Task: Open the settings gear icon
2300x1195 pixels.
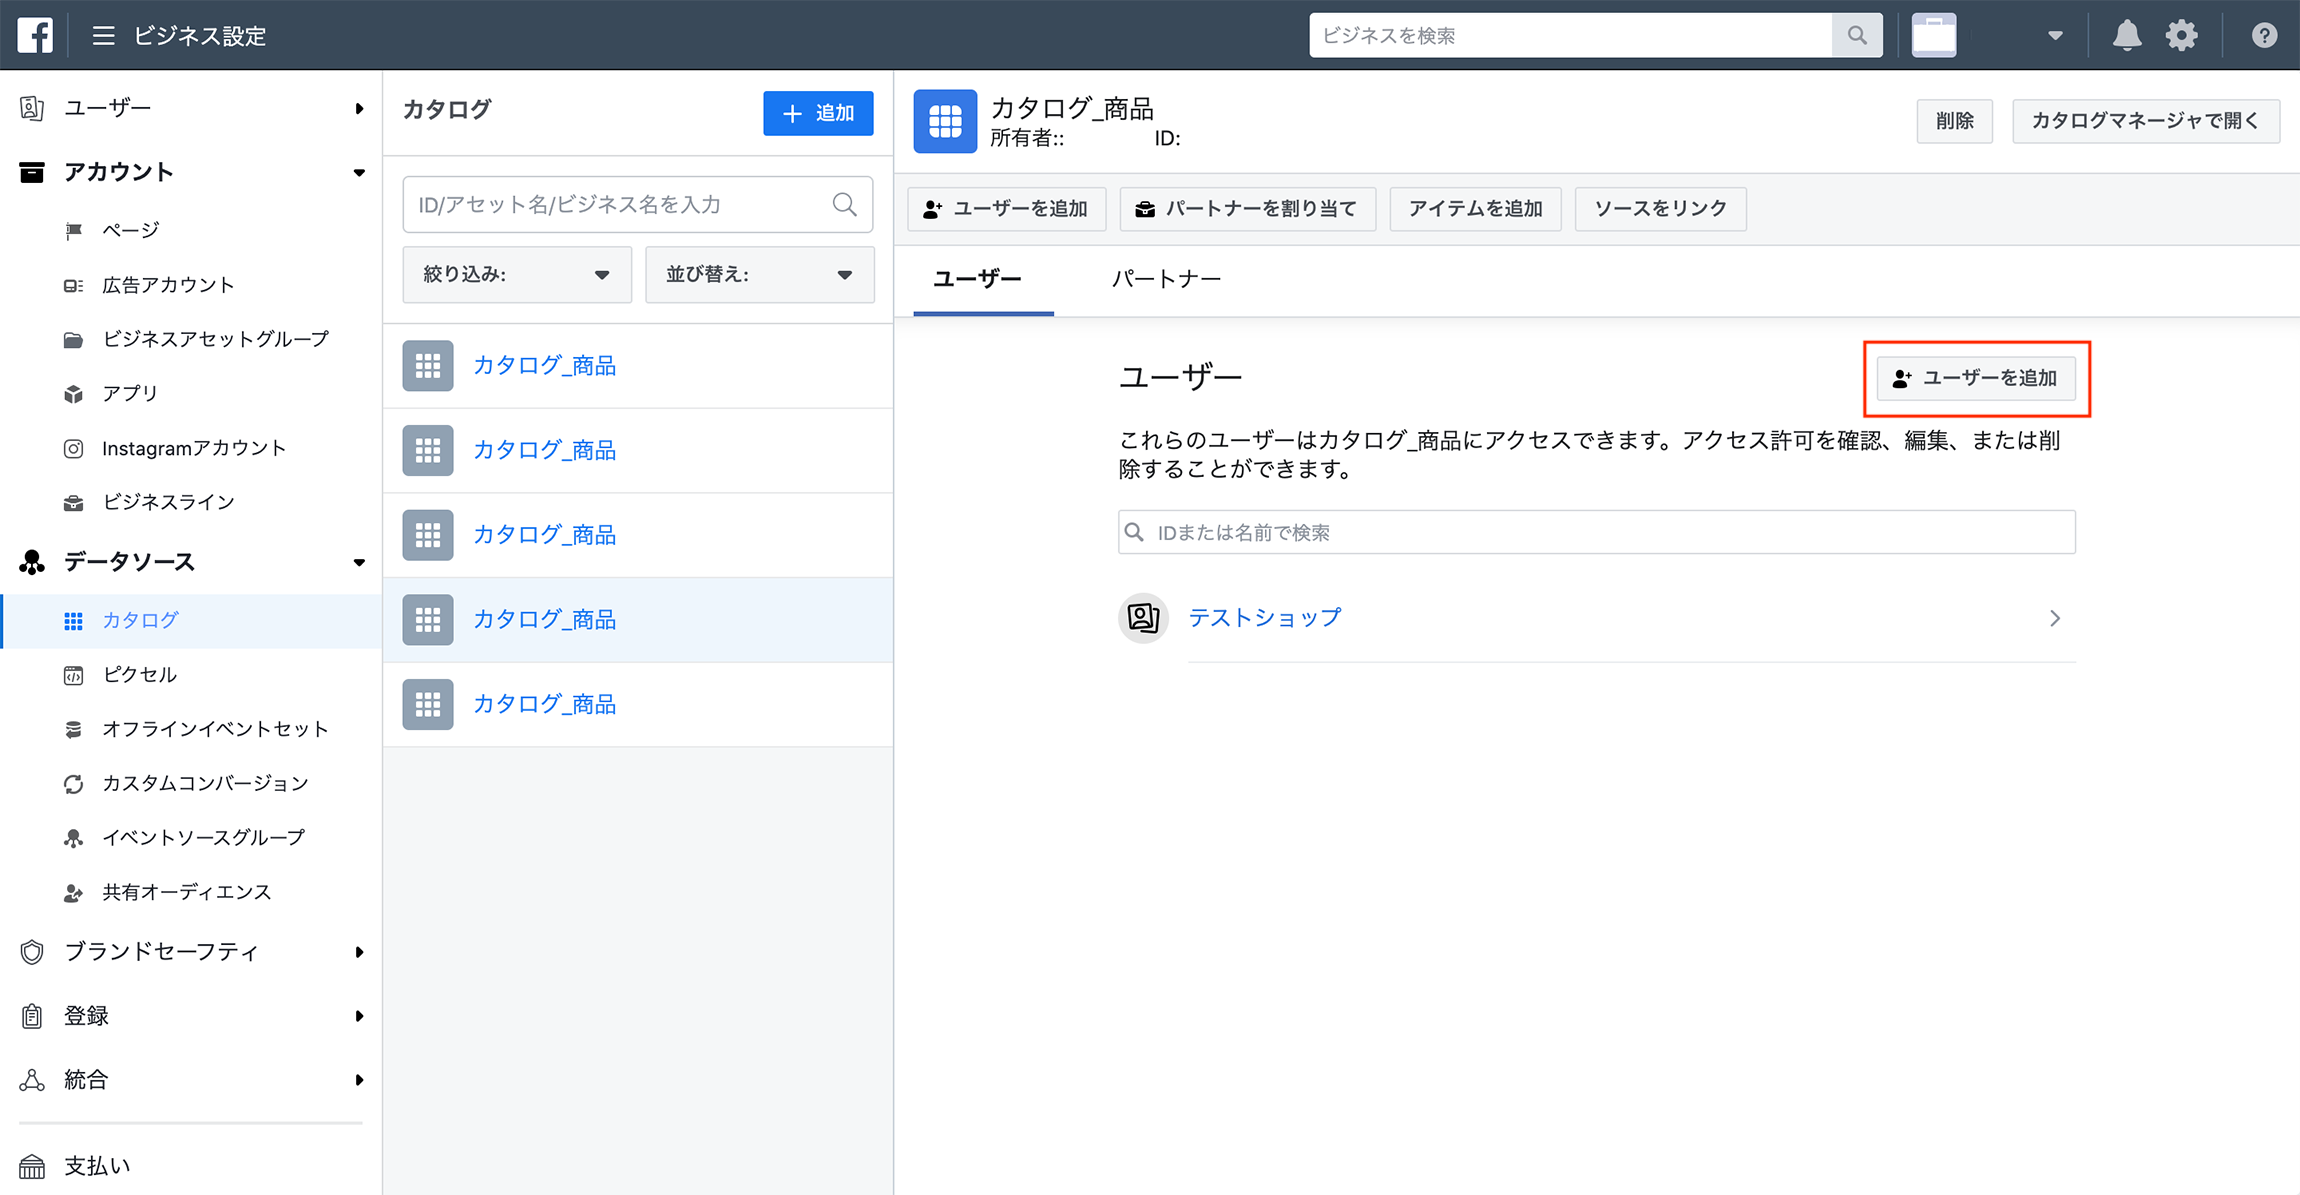Action: point(2182,34)
